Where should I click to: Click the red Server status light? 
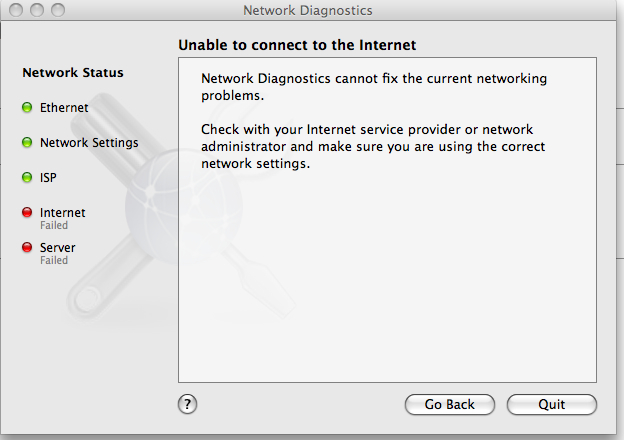[27, 247]
